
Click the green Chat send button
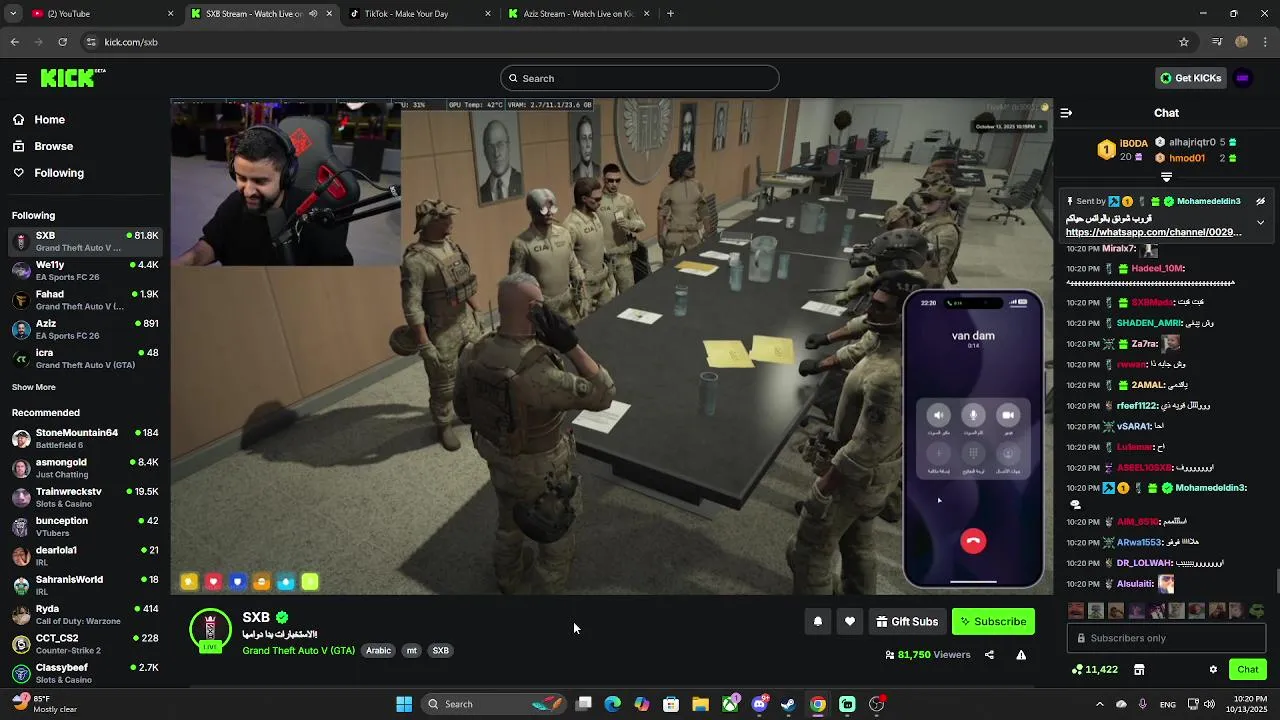pyautogui.click(x=1248, y=669)
